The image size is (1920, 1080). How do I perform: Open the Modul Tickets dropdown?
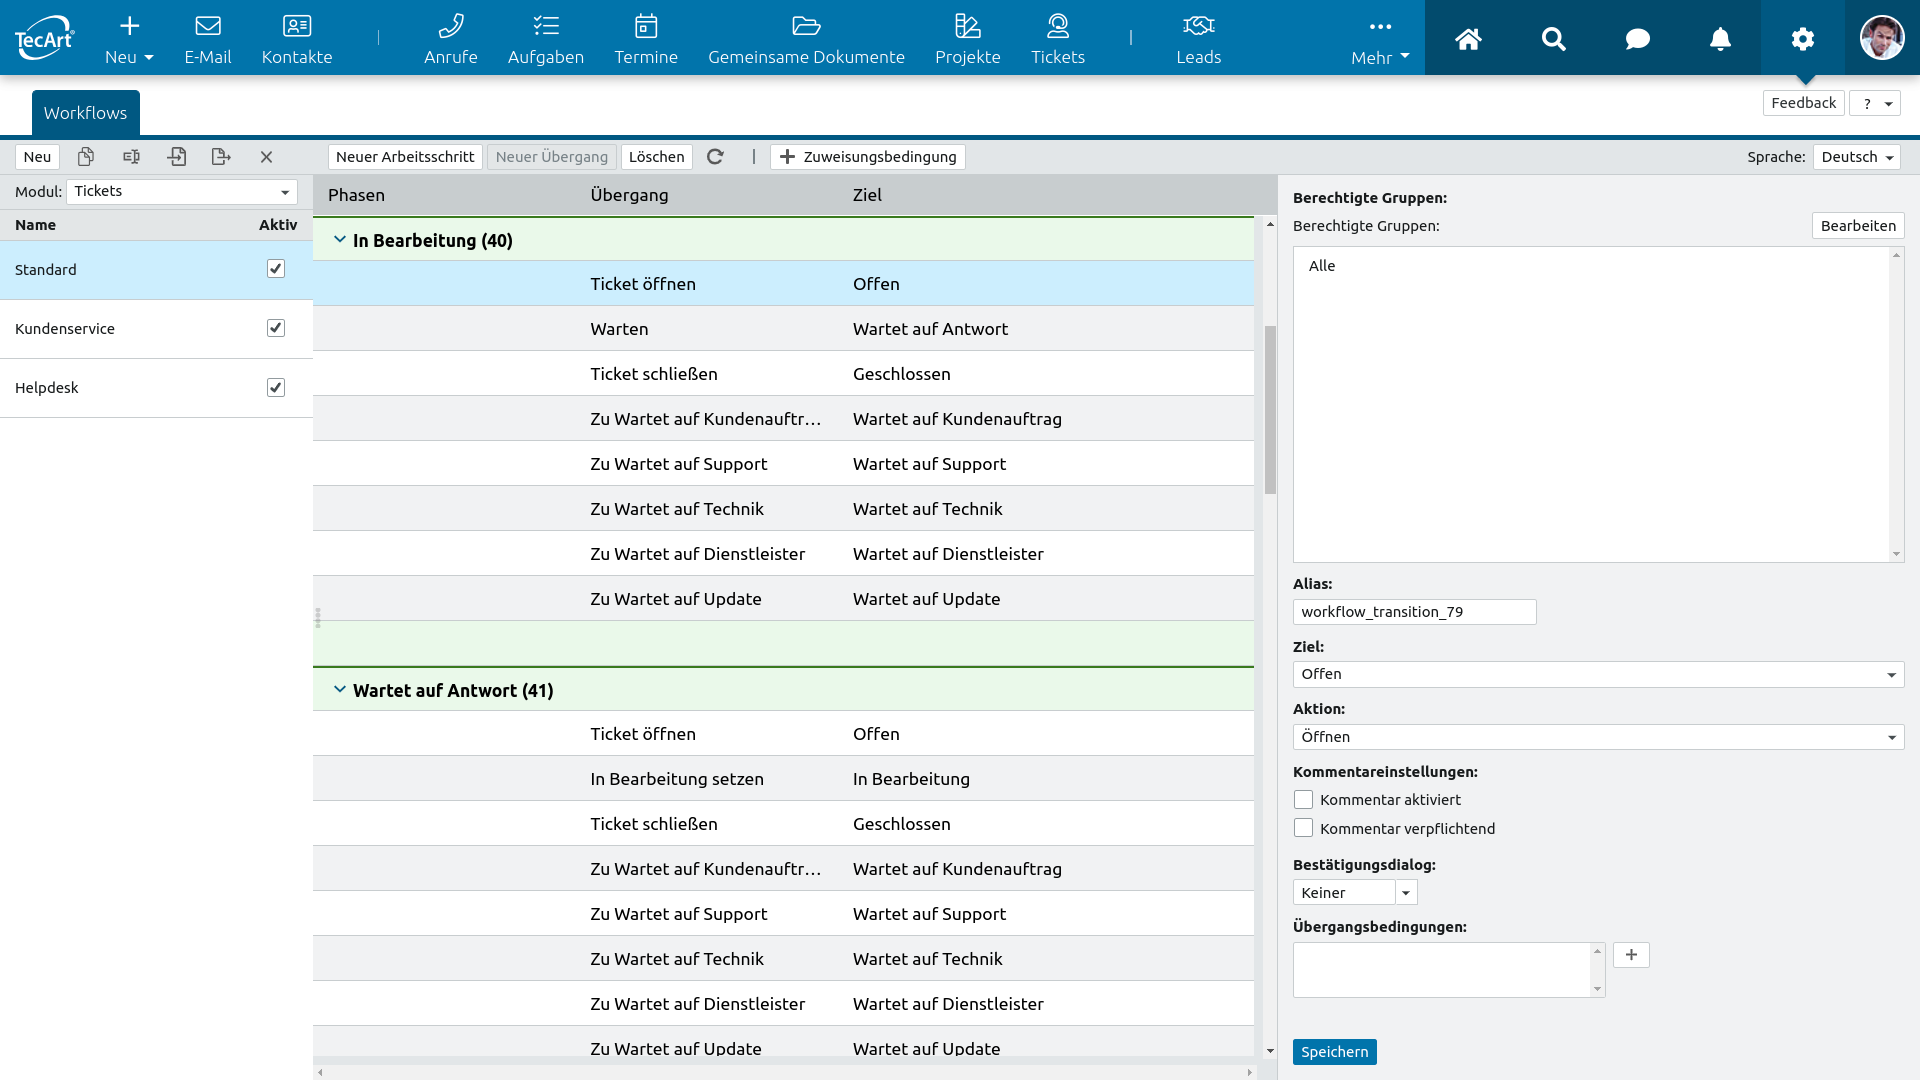click(x=182, y=191)
